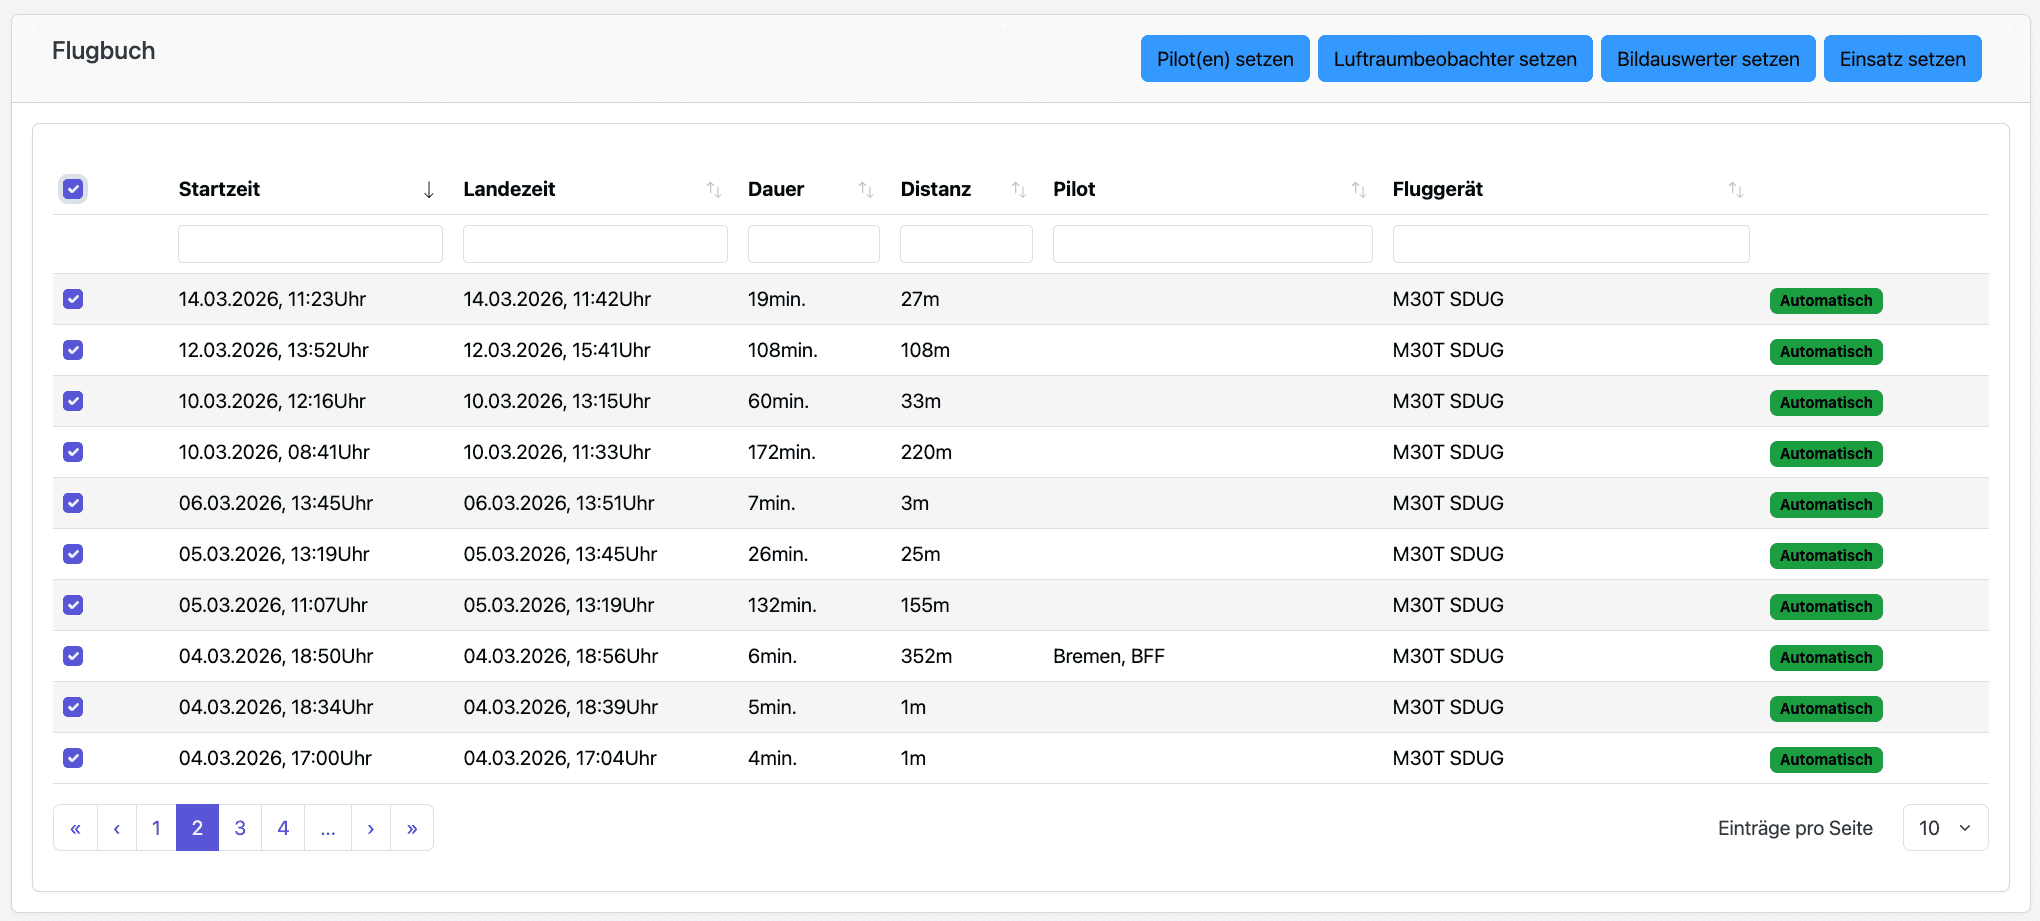Click the Einsatz setzen button

(1902, 59)
